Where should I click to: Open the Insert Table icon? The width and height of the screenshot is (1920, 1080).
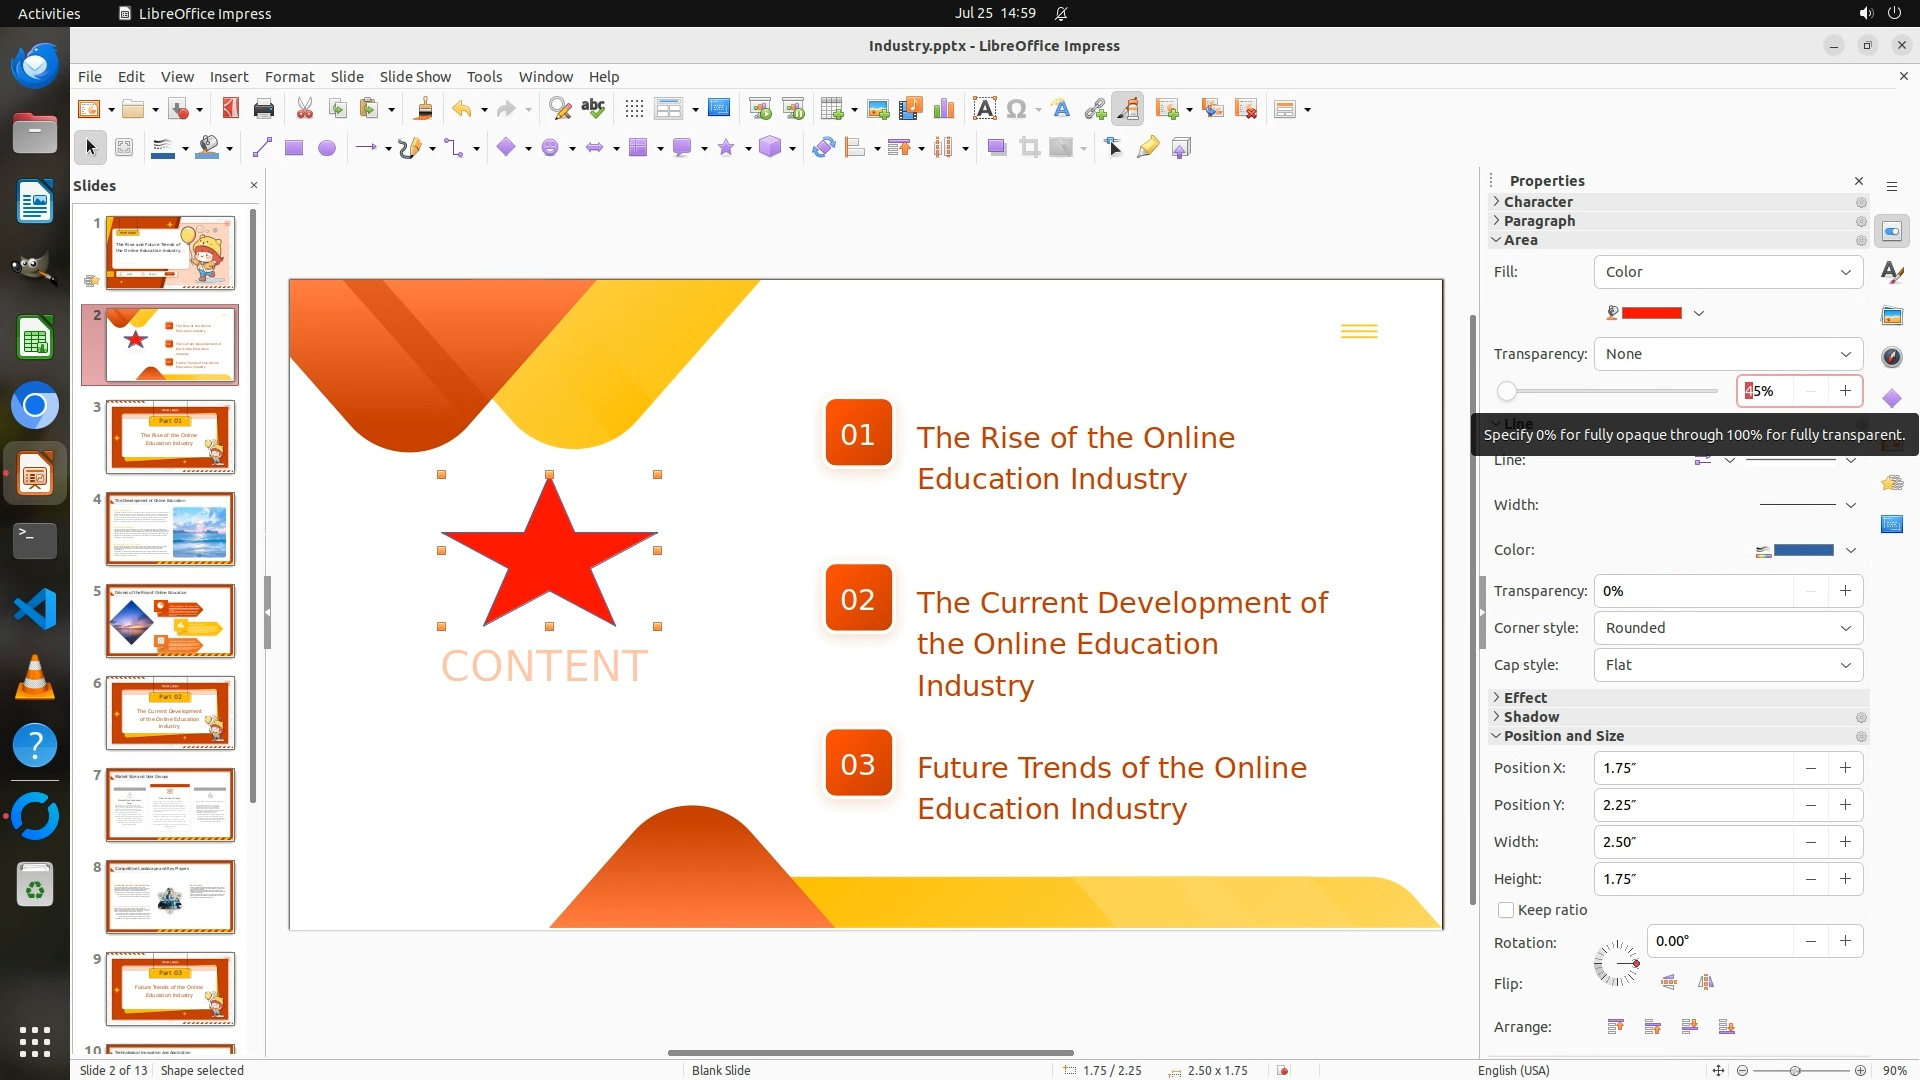(x=830, y=109)
